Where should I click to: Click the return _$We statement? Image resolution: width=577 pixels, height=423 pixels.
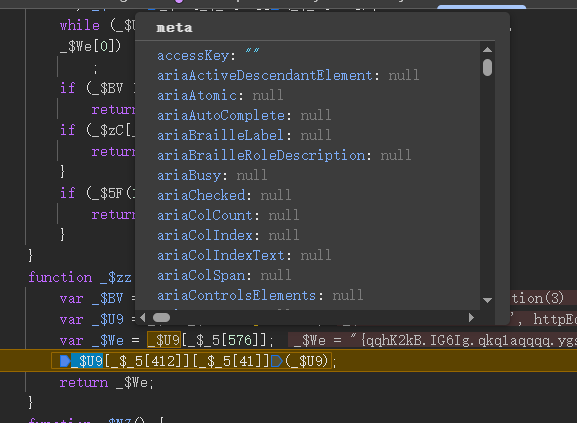point(106,383)
